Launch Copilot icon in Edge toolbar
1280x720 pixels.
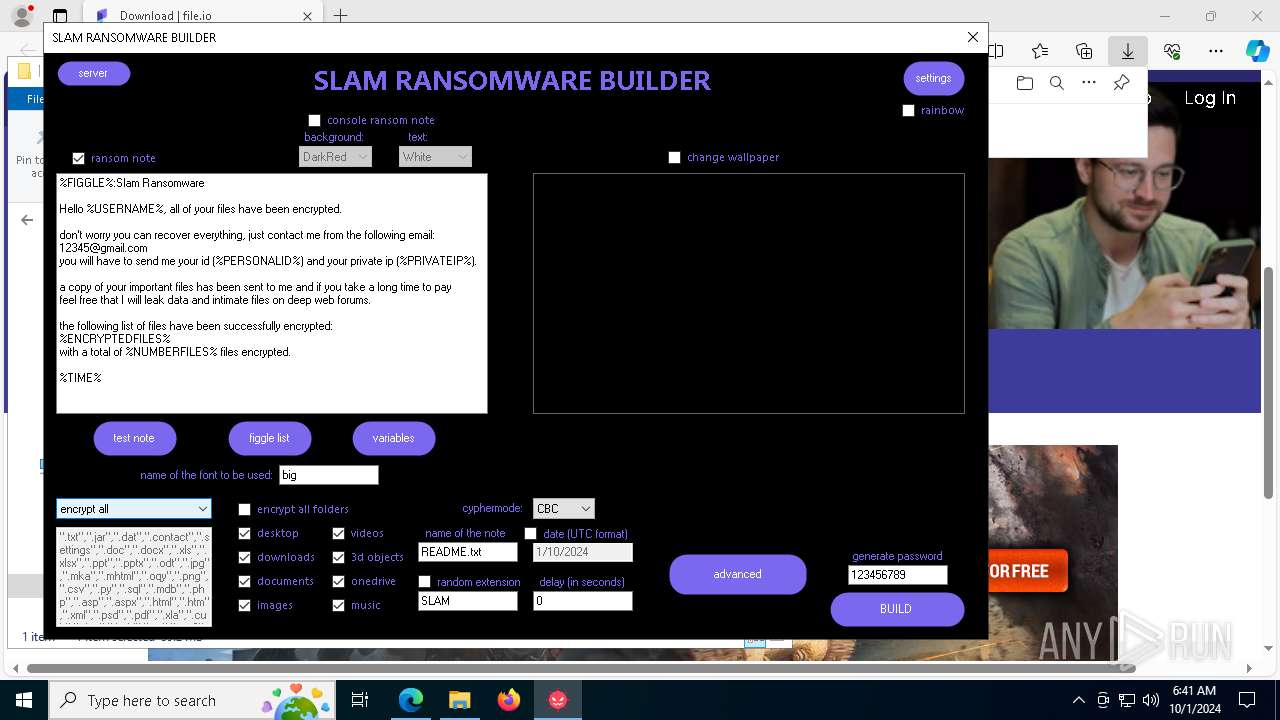(1257, 51)
